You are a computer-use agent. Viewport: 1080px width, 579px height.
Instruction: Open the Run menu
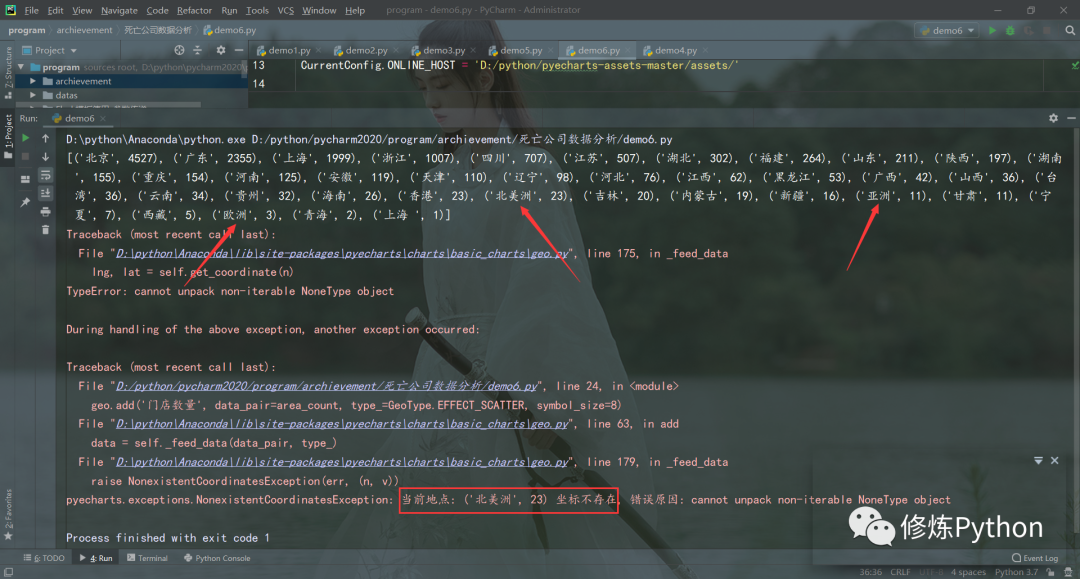(x=229, y=10)
